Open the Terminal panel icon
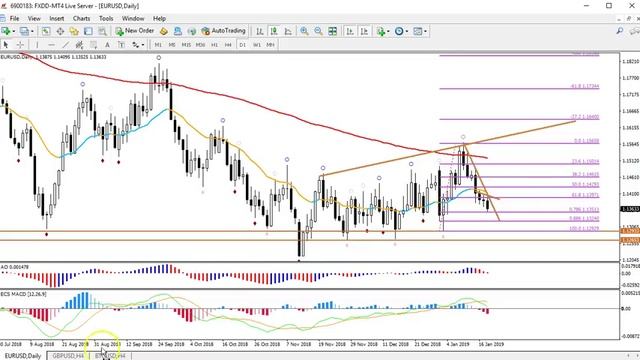640x360 pixels. pos(88,31)
